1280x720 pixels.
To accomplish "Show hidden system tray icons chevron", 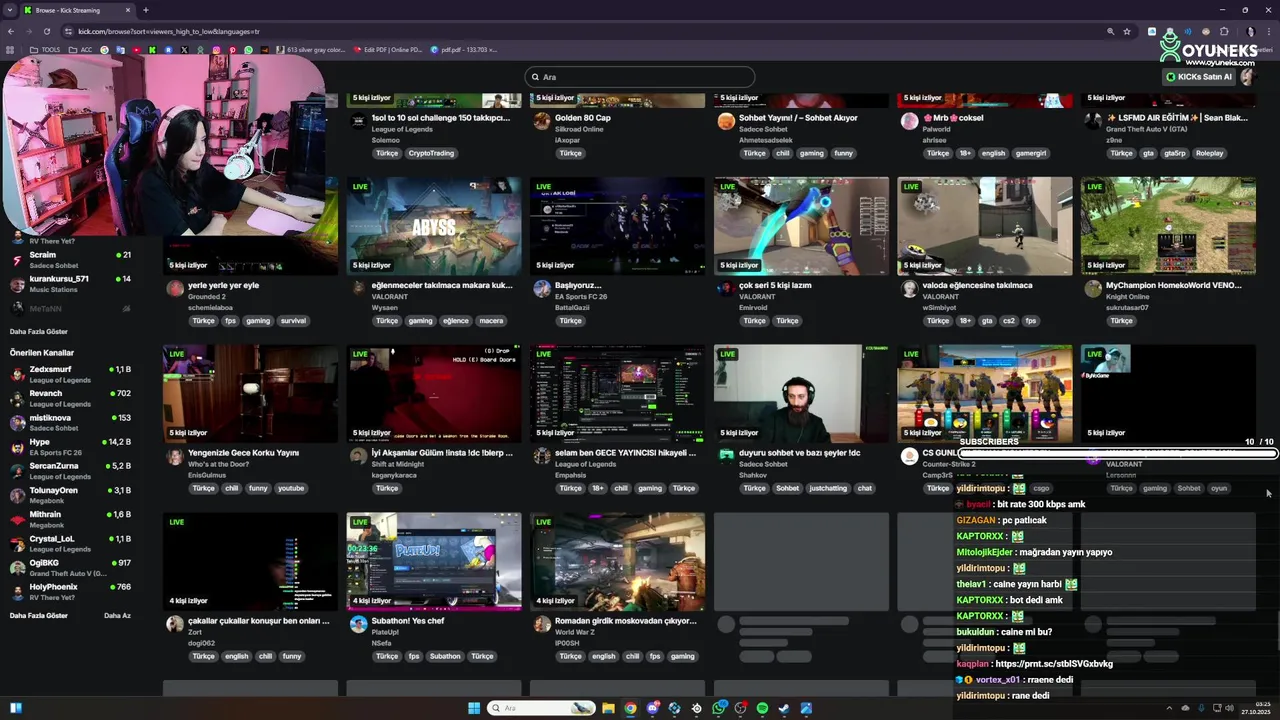I will coord(1169,708).
